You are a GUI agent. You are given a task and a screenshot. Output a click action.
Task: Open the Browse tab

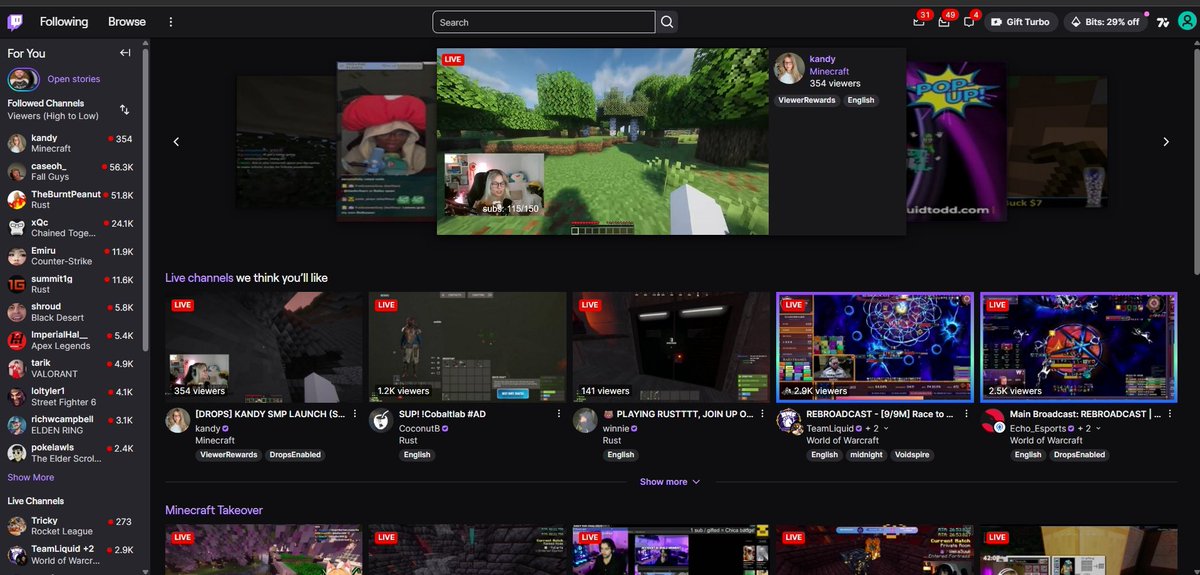[127, 22]
